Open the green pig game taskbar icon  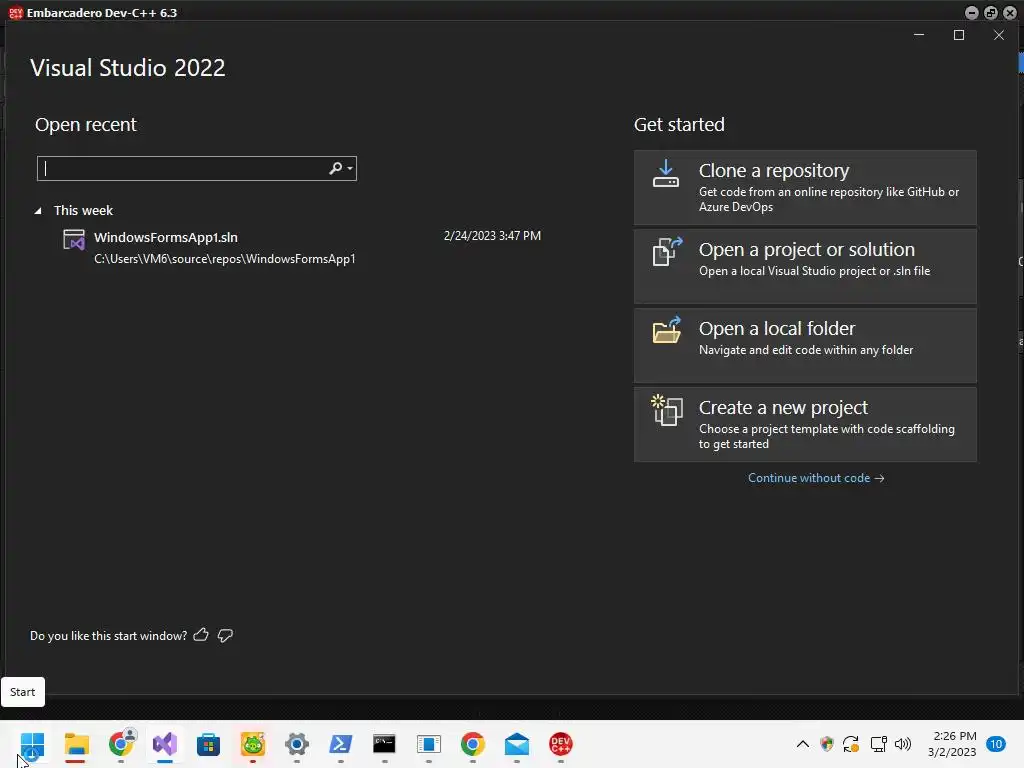tap(253, 744)
